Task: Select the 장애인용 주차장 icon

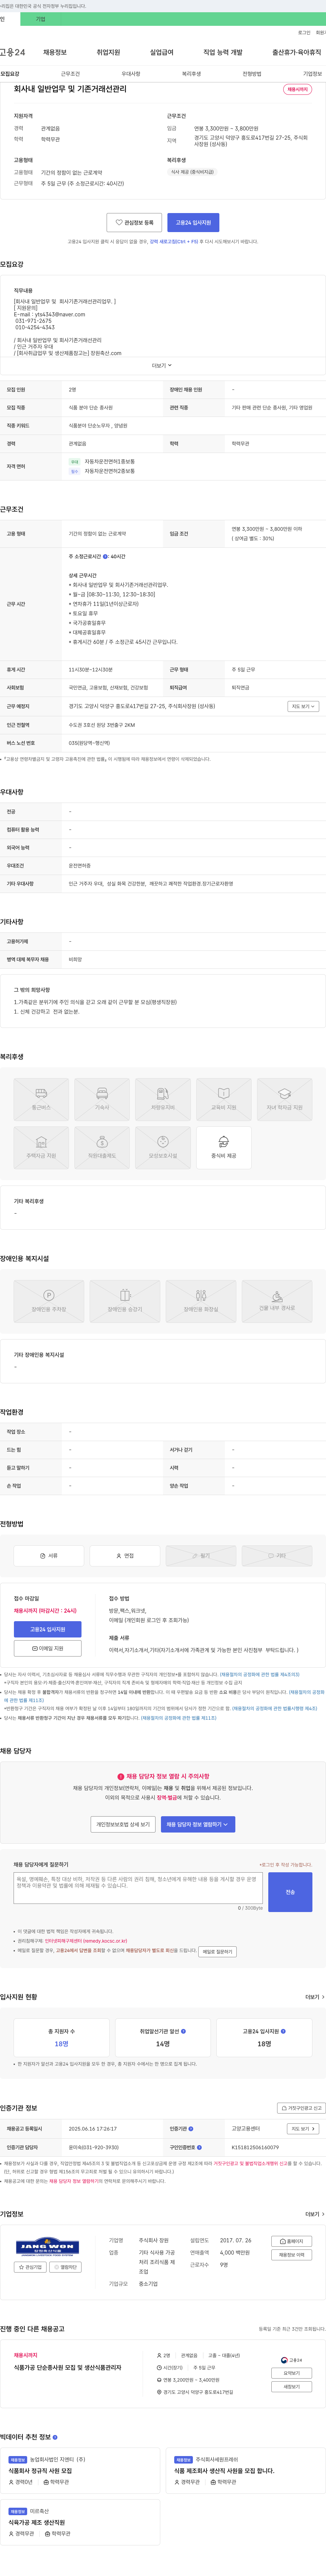Action: (49, 1301)
